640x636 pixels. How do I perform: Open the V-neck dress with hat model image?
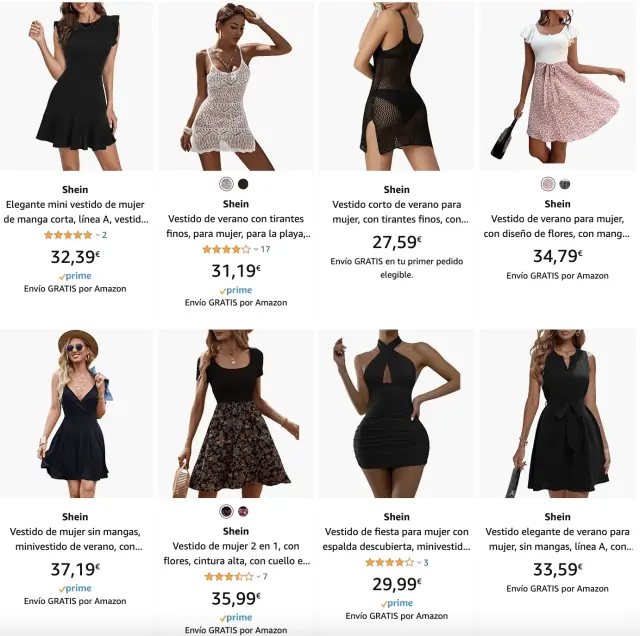click(76, 414)
